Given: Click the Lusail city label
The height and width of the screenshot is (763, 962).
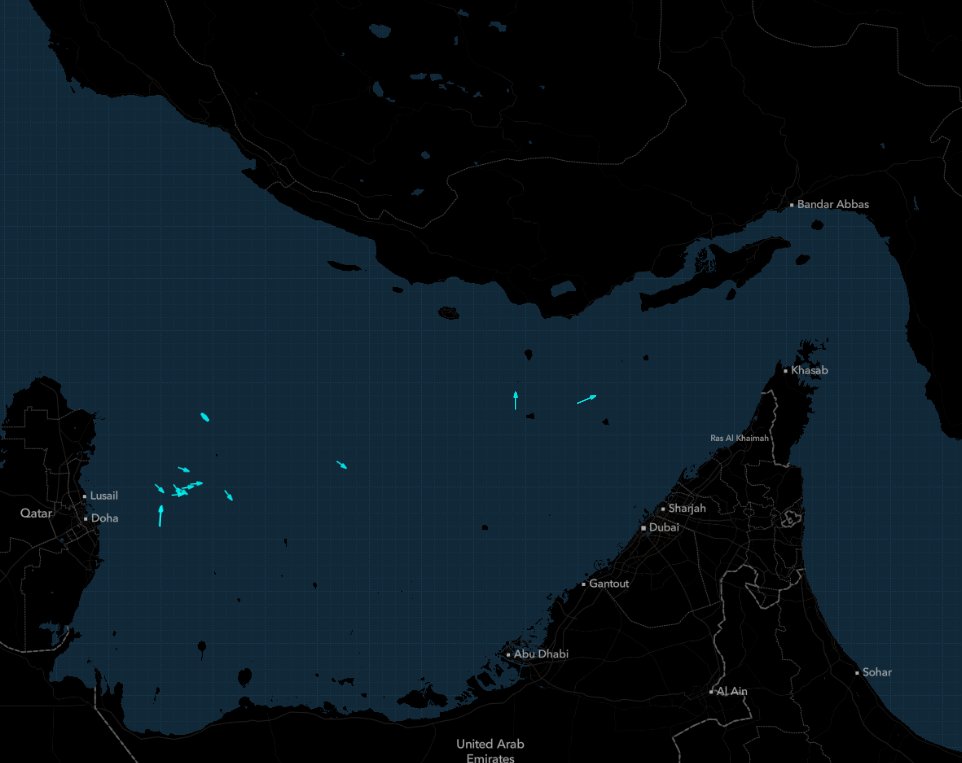Looking at the screenshot, I should [104, 496].
